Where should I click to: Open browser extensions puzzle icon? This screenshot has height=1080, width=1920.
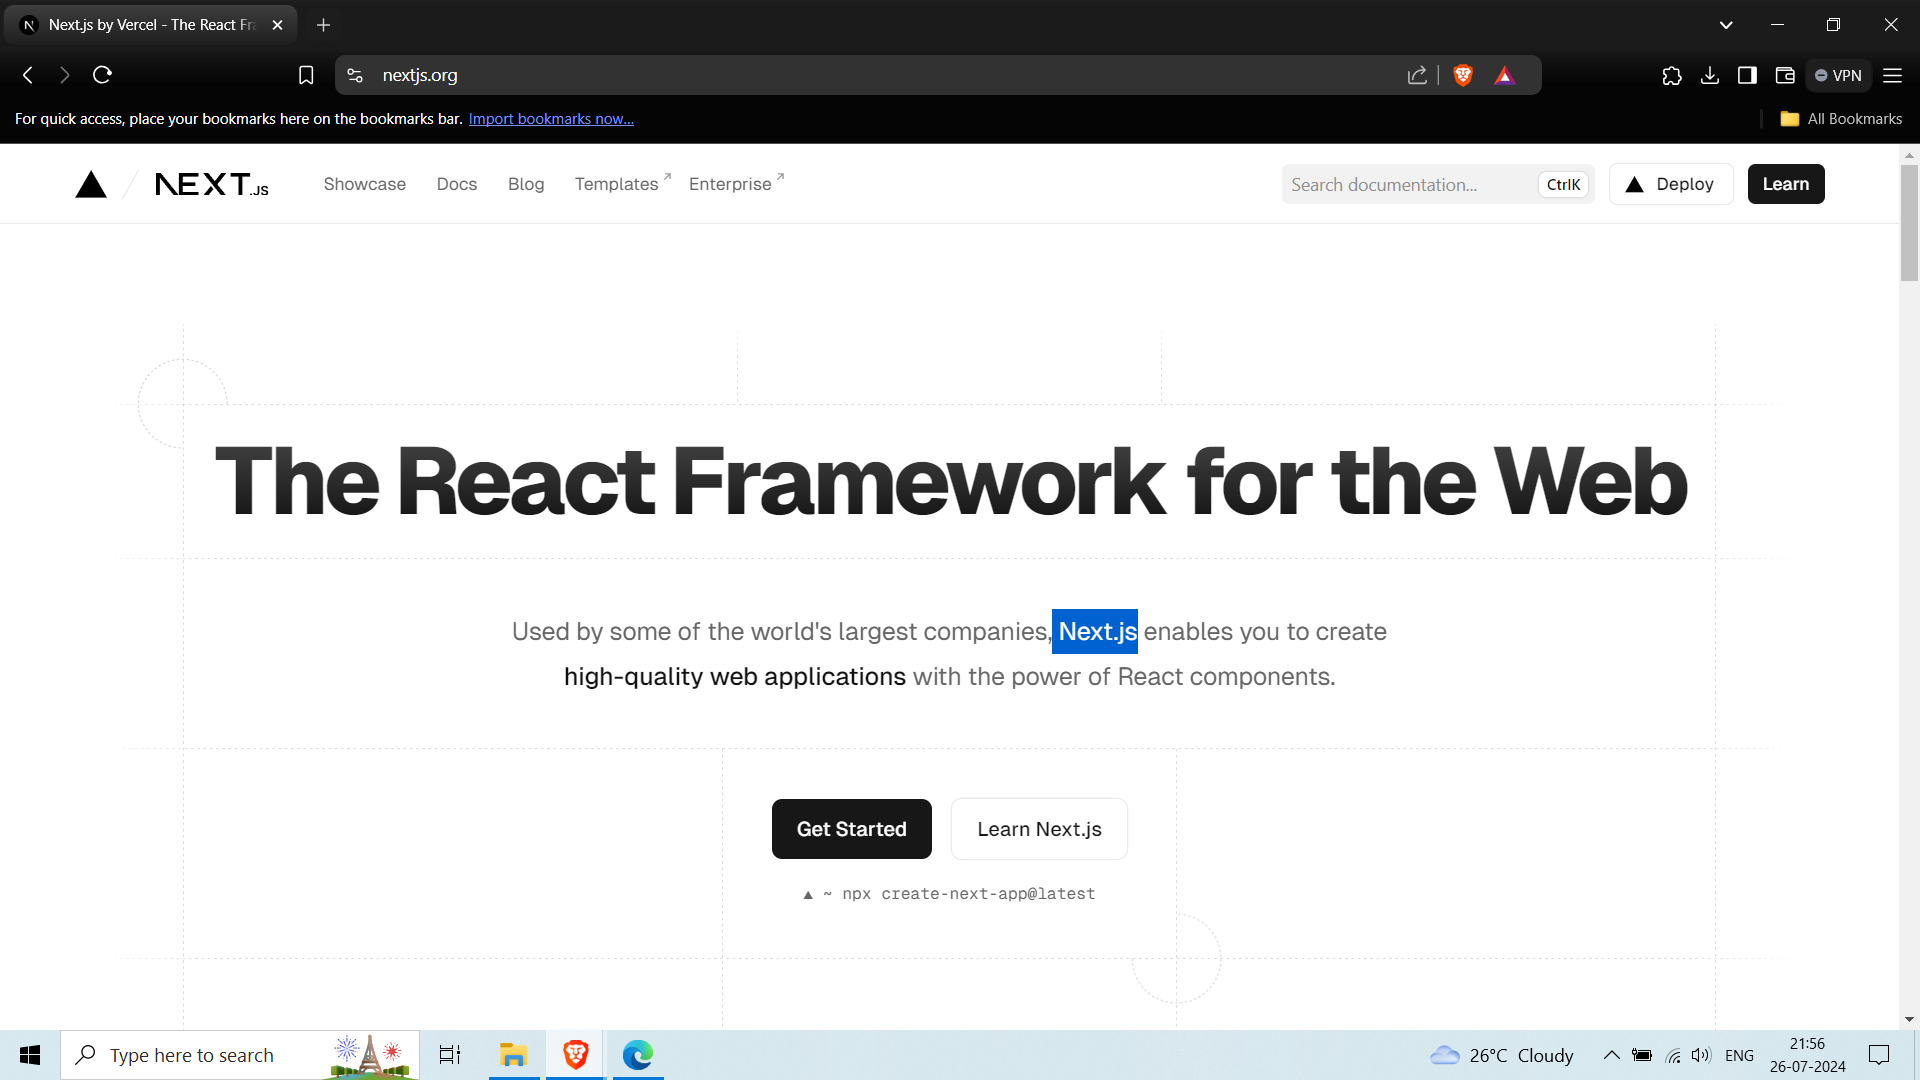click(x=1672, y=75)
